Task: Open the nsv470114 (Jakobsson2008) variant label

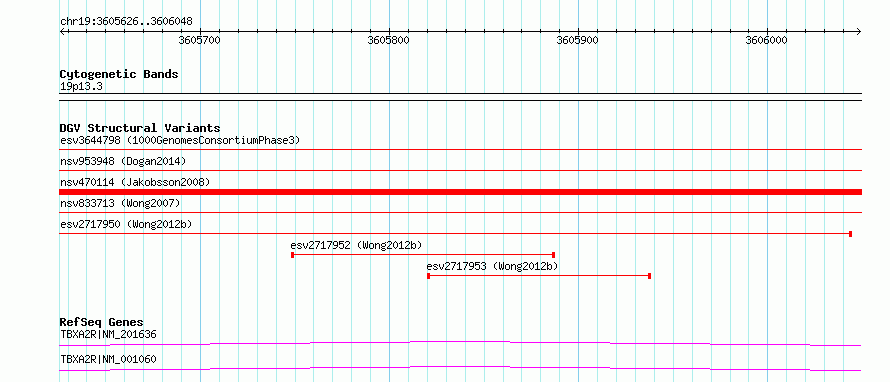Action: pos(135,182)
